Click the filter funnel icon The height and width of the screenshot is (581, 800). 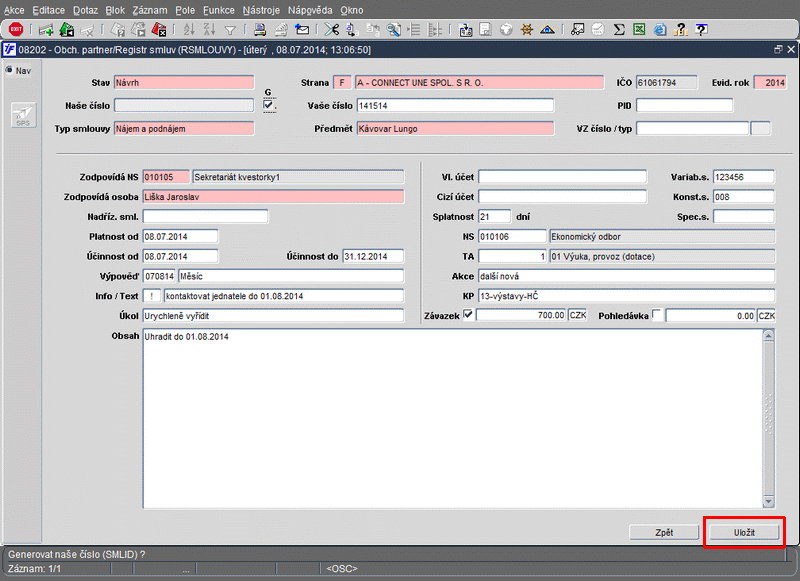pyautogui.click(x=230, y=31)
